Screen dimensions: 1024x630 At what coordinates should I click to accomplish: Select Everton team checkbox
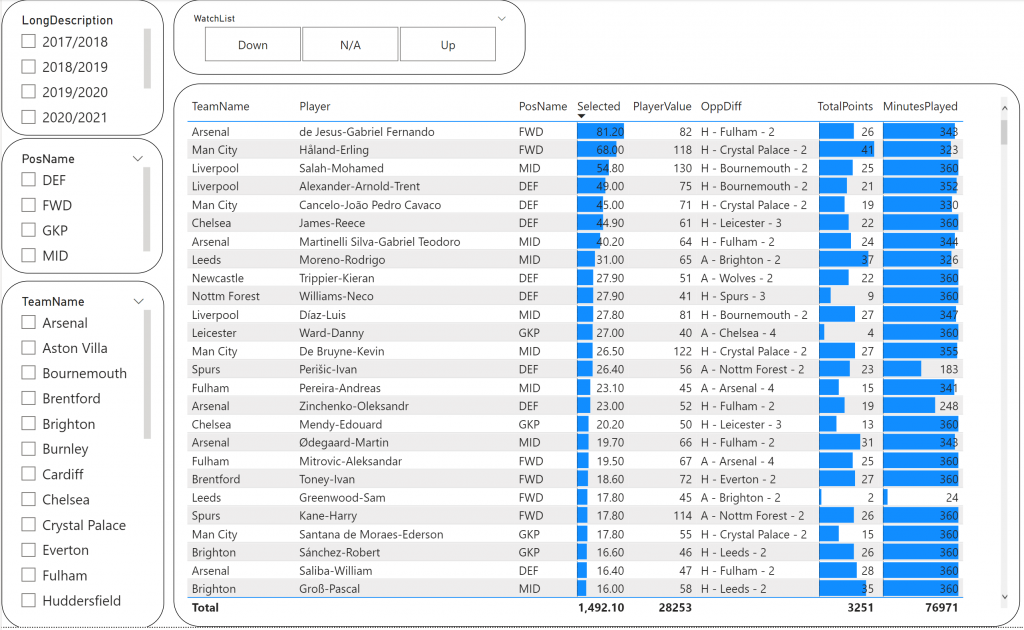click(28, 550)
